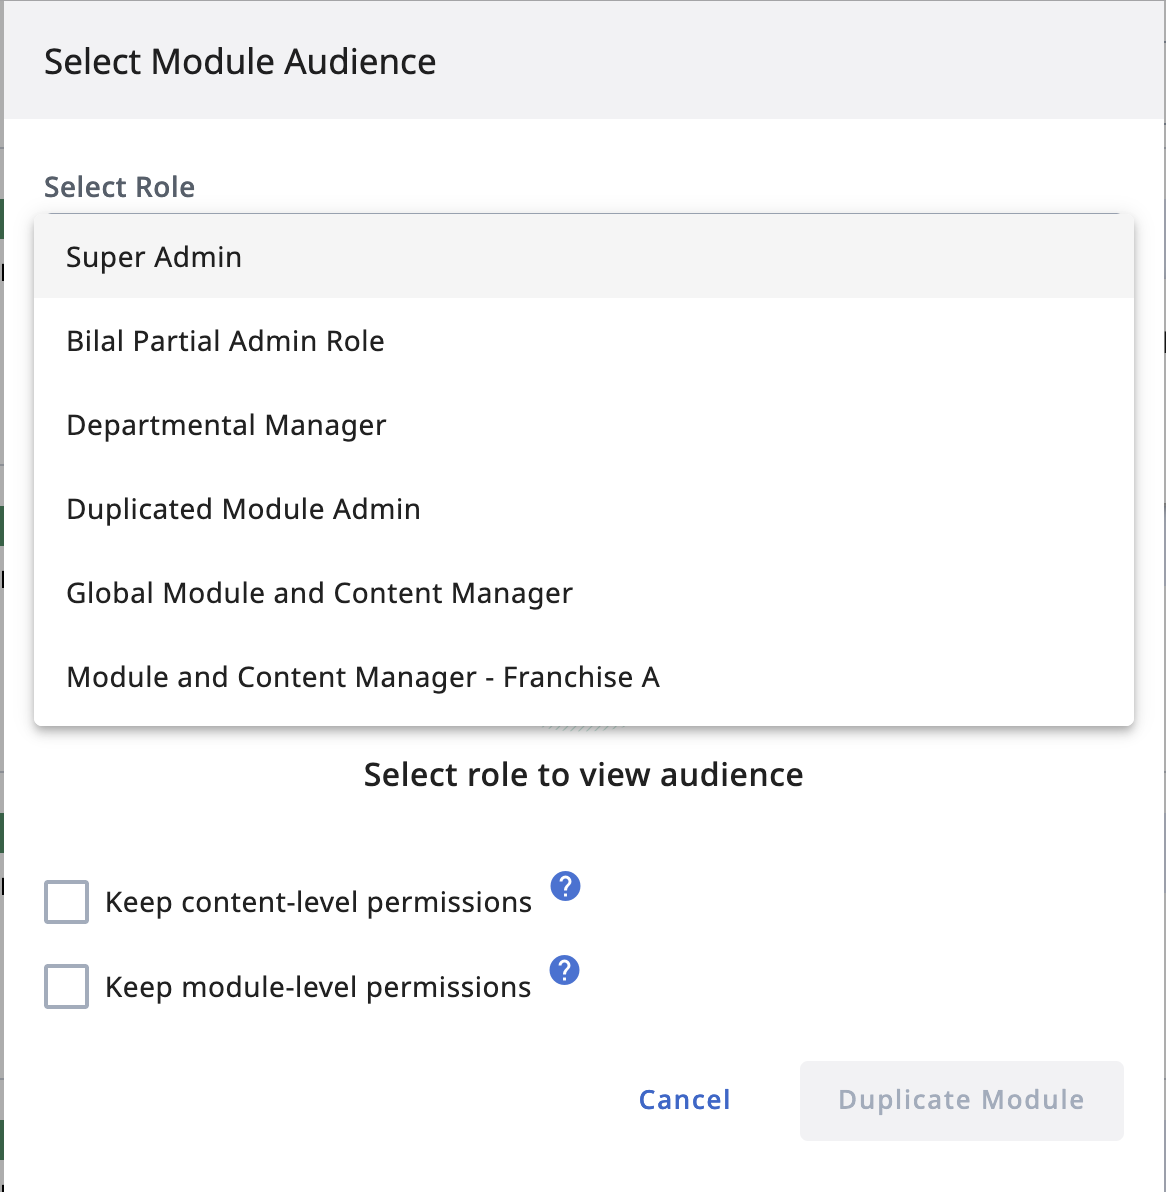This screenshot has width=1166, height=1192.
Task: Click the Keep module-level permissions label text
Action: coord(318,986)
